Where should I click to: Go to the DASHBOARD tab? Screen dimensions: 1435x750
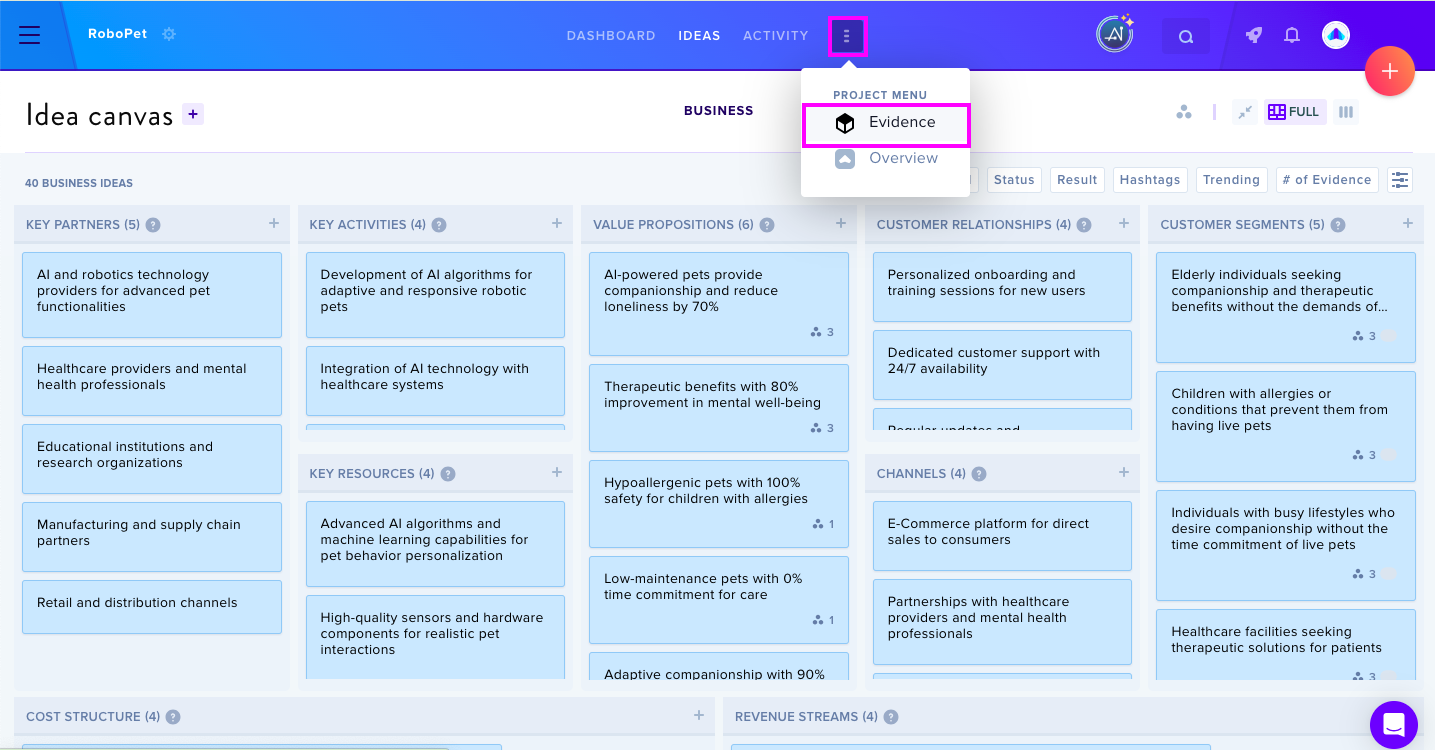point(611,36)
